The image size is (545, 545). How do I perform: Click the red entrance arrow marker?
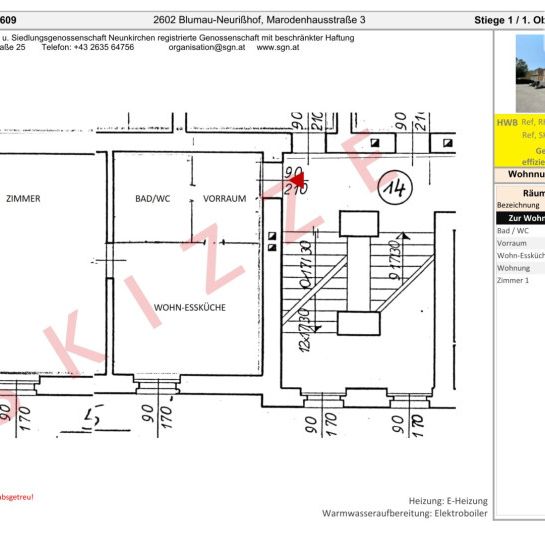(298, 181)
